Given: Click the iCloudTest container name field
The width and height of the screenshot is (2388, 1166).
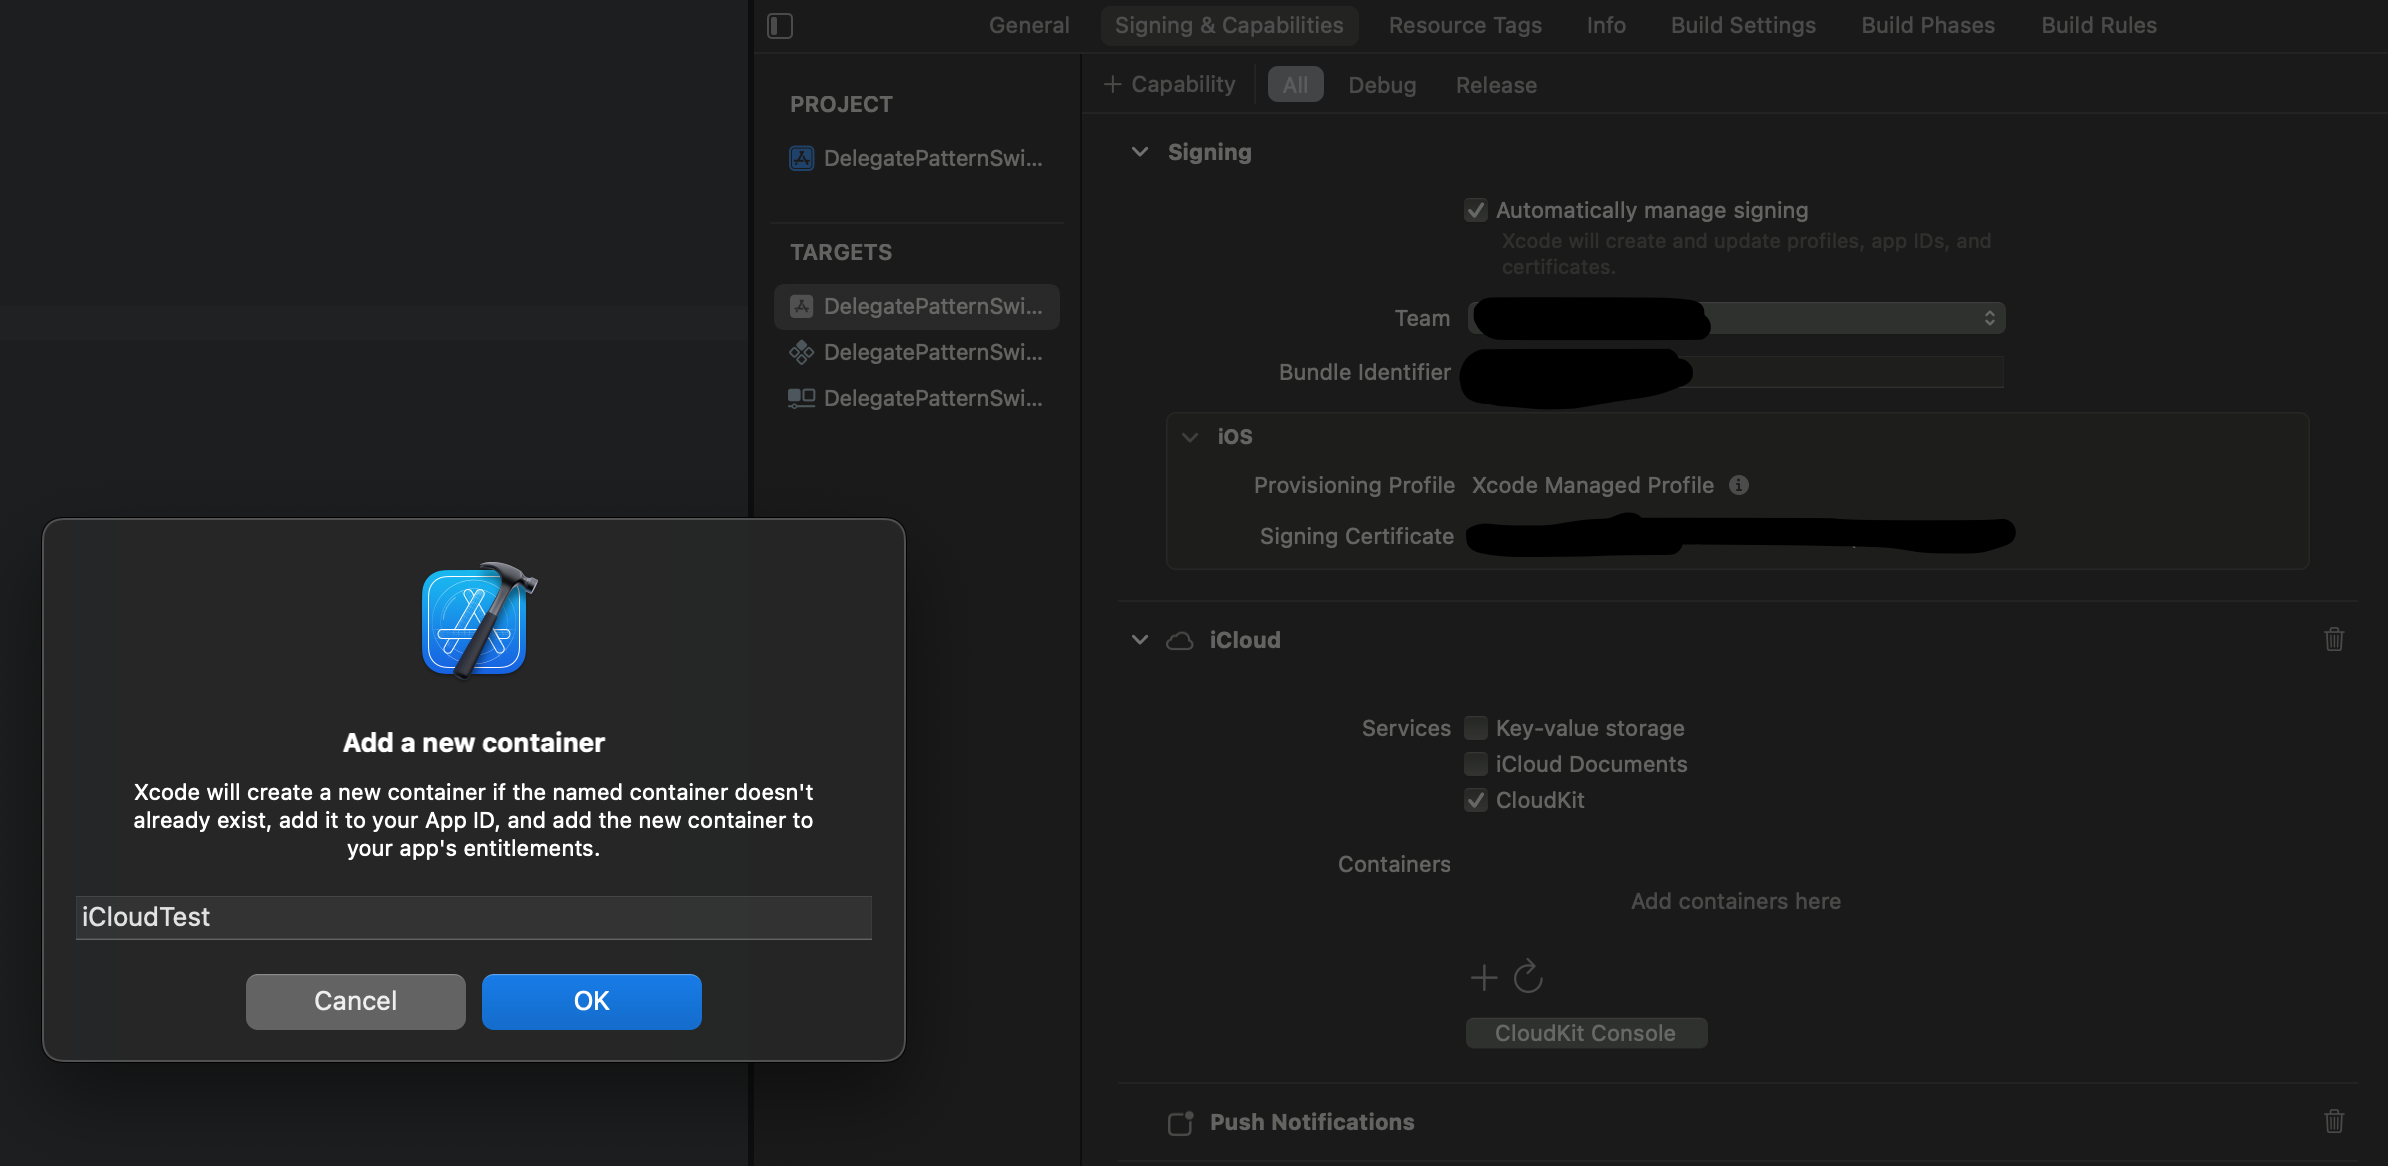Looking at the screenshot, I should (473, 917).
